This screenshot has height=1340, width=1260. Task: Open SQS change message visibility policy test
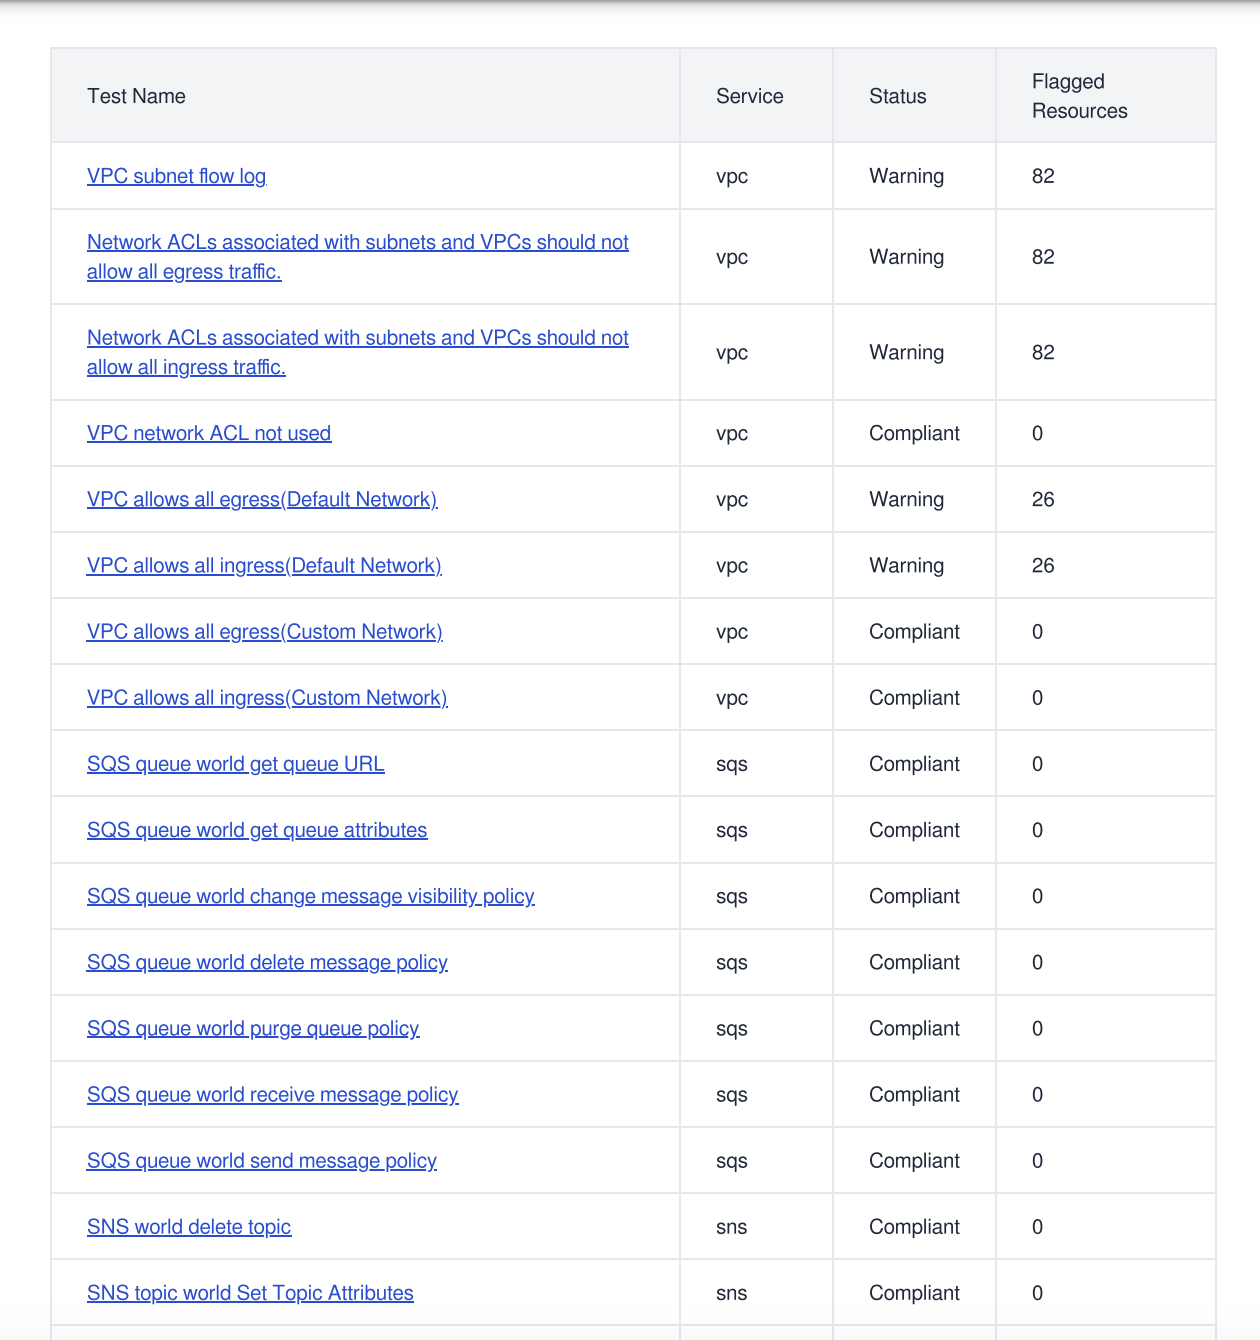pyautogui.click(x=311, y=896)
